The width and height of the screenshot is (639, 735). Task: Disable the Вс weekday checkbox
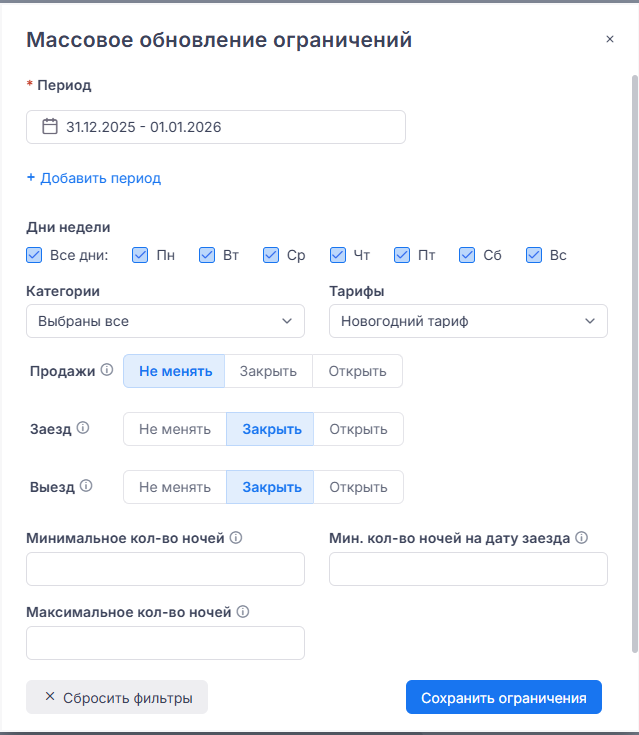click(534, 255)
